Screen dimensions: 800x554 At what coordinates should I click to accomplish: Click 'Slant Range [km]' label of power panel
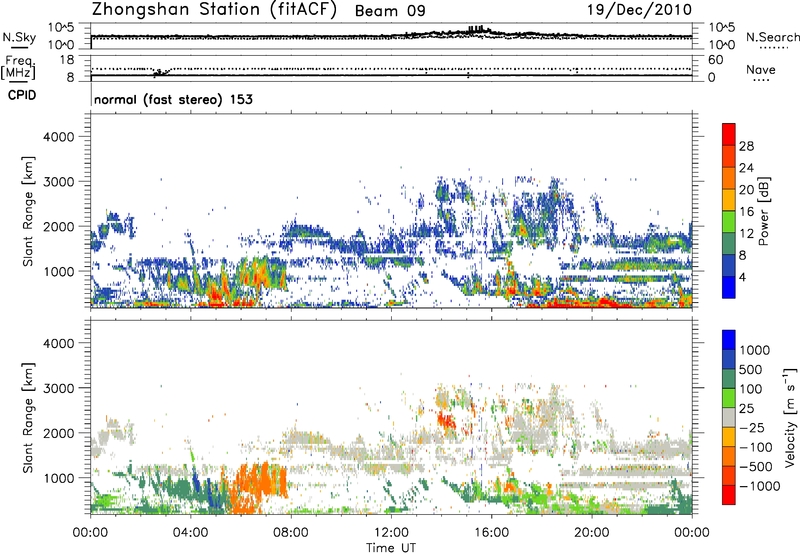pos(28,211)
